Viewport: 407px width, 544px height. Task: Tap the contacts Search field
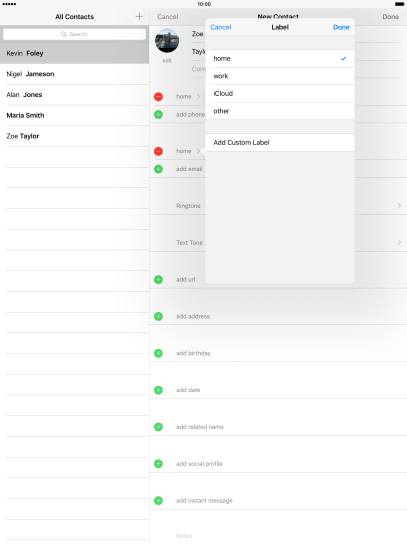pos(74,34)
